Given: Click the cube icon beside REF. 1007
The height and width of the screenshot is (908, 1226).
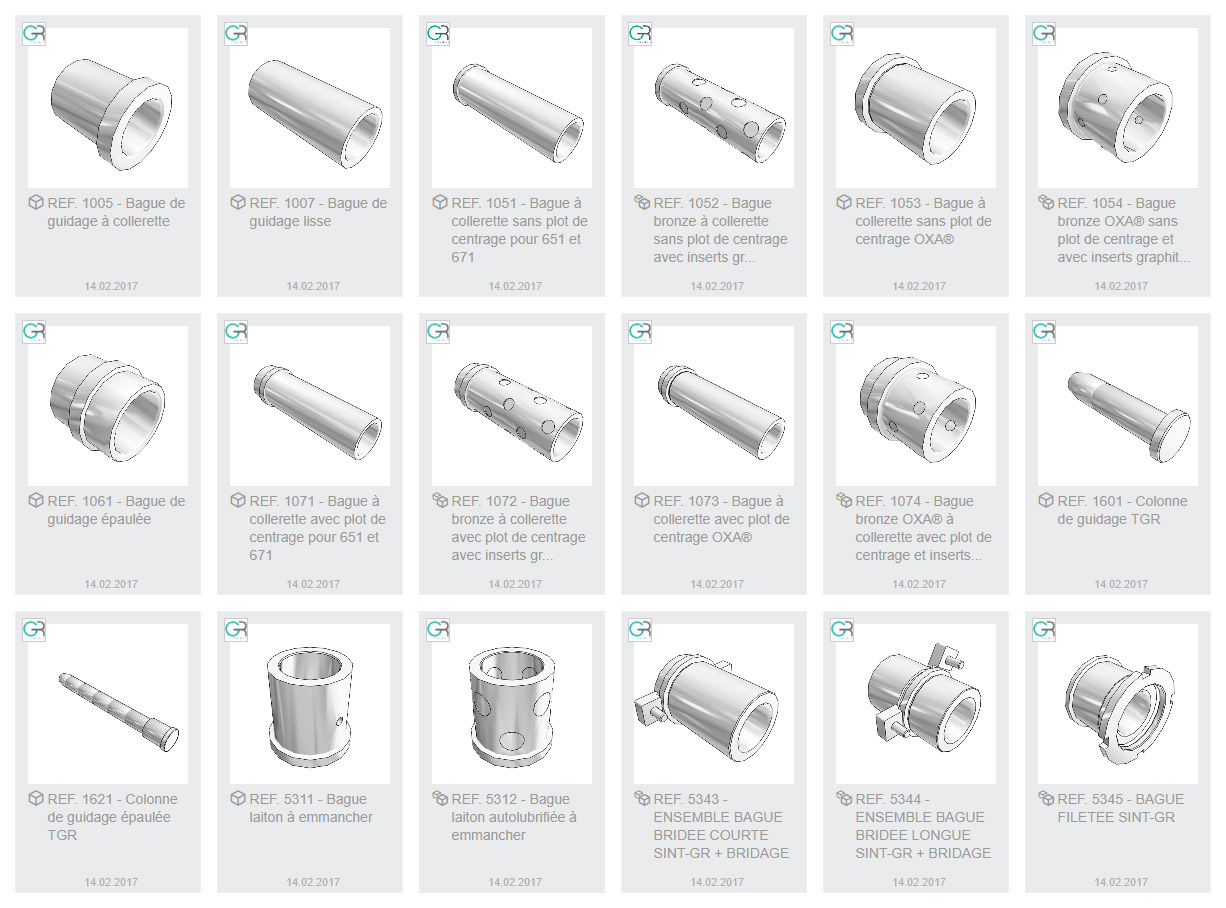Looking at the screenshot, I should pyautogui.click(x=238, y=203).
